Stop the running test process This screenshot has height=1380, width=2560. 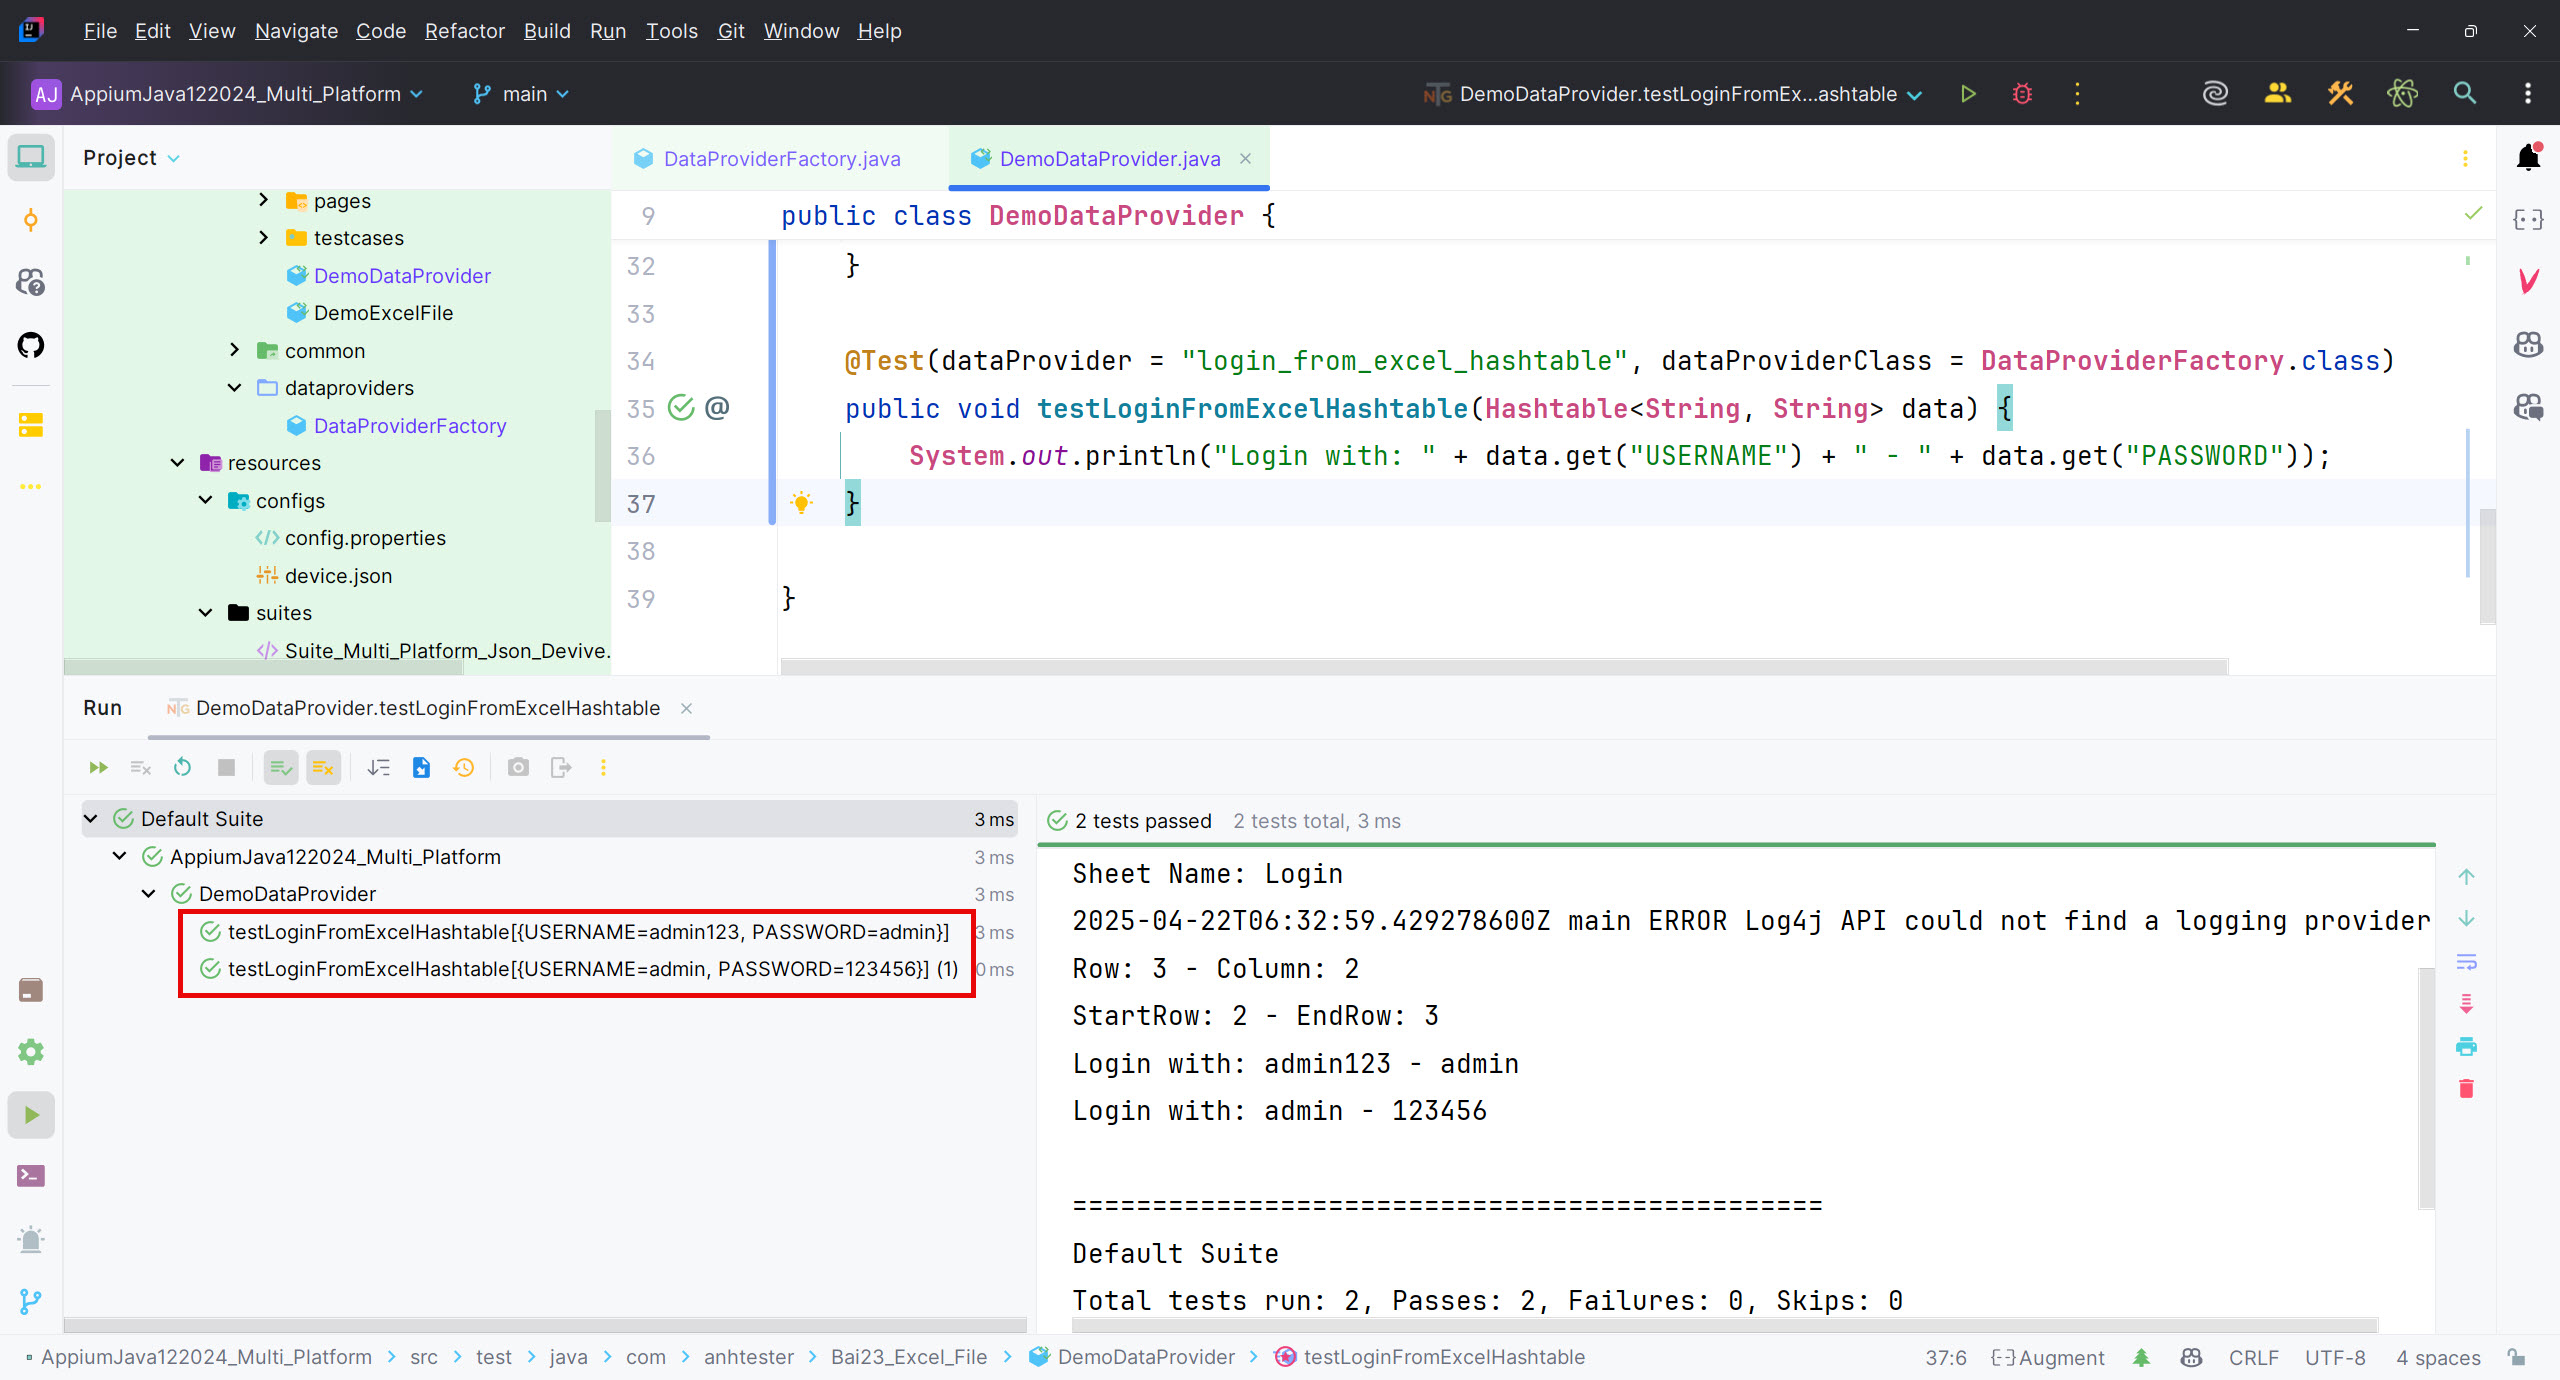[x=226, y=767]
